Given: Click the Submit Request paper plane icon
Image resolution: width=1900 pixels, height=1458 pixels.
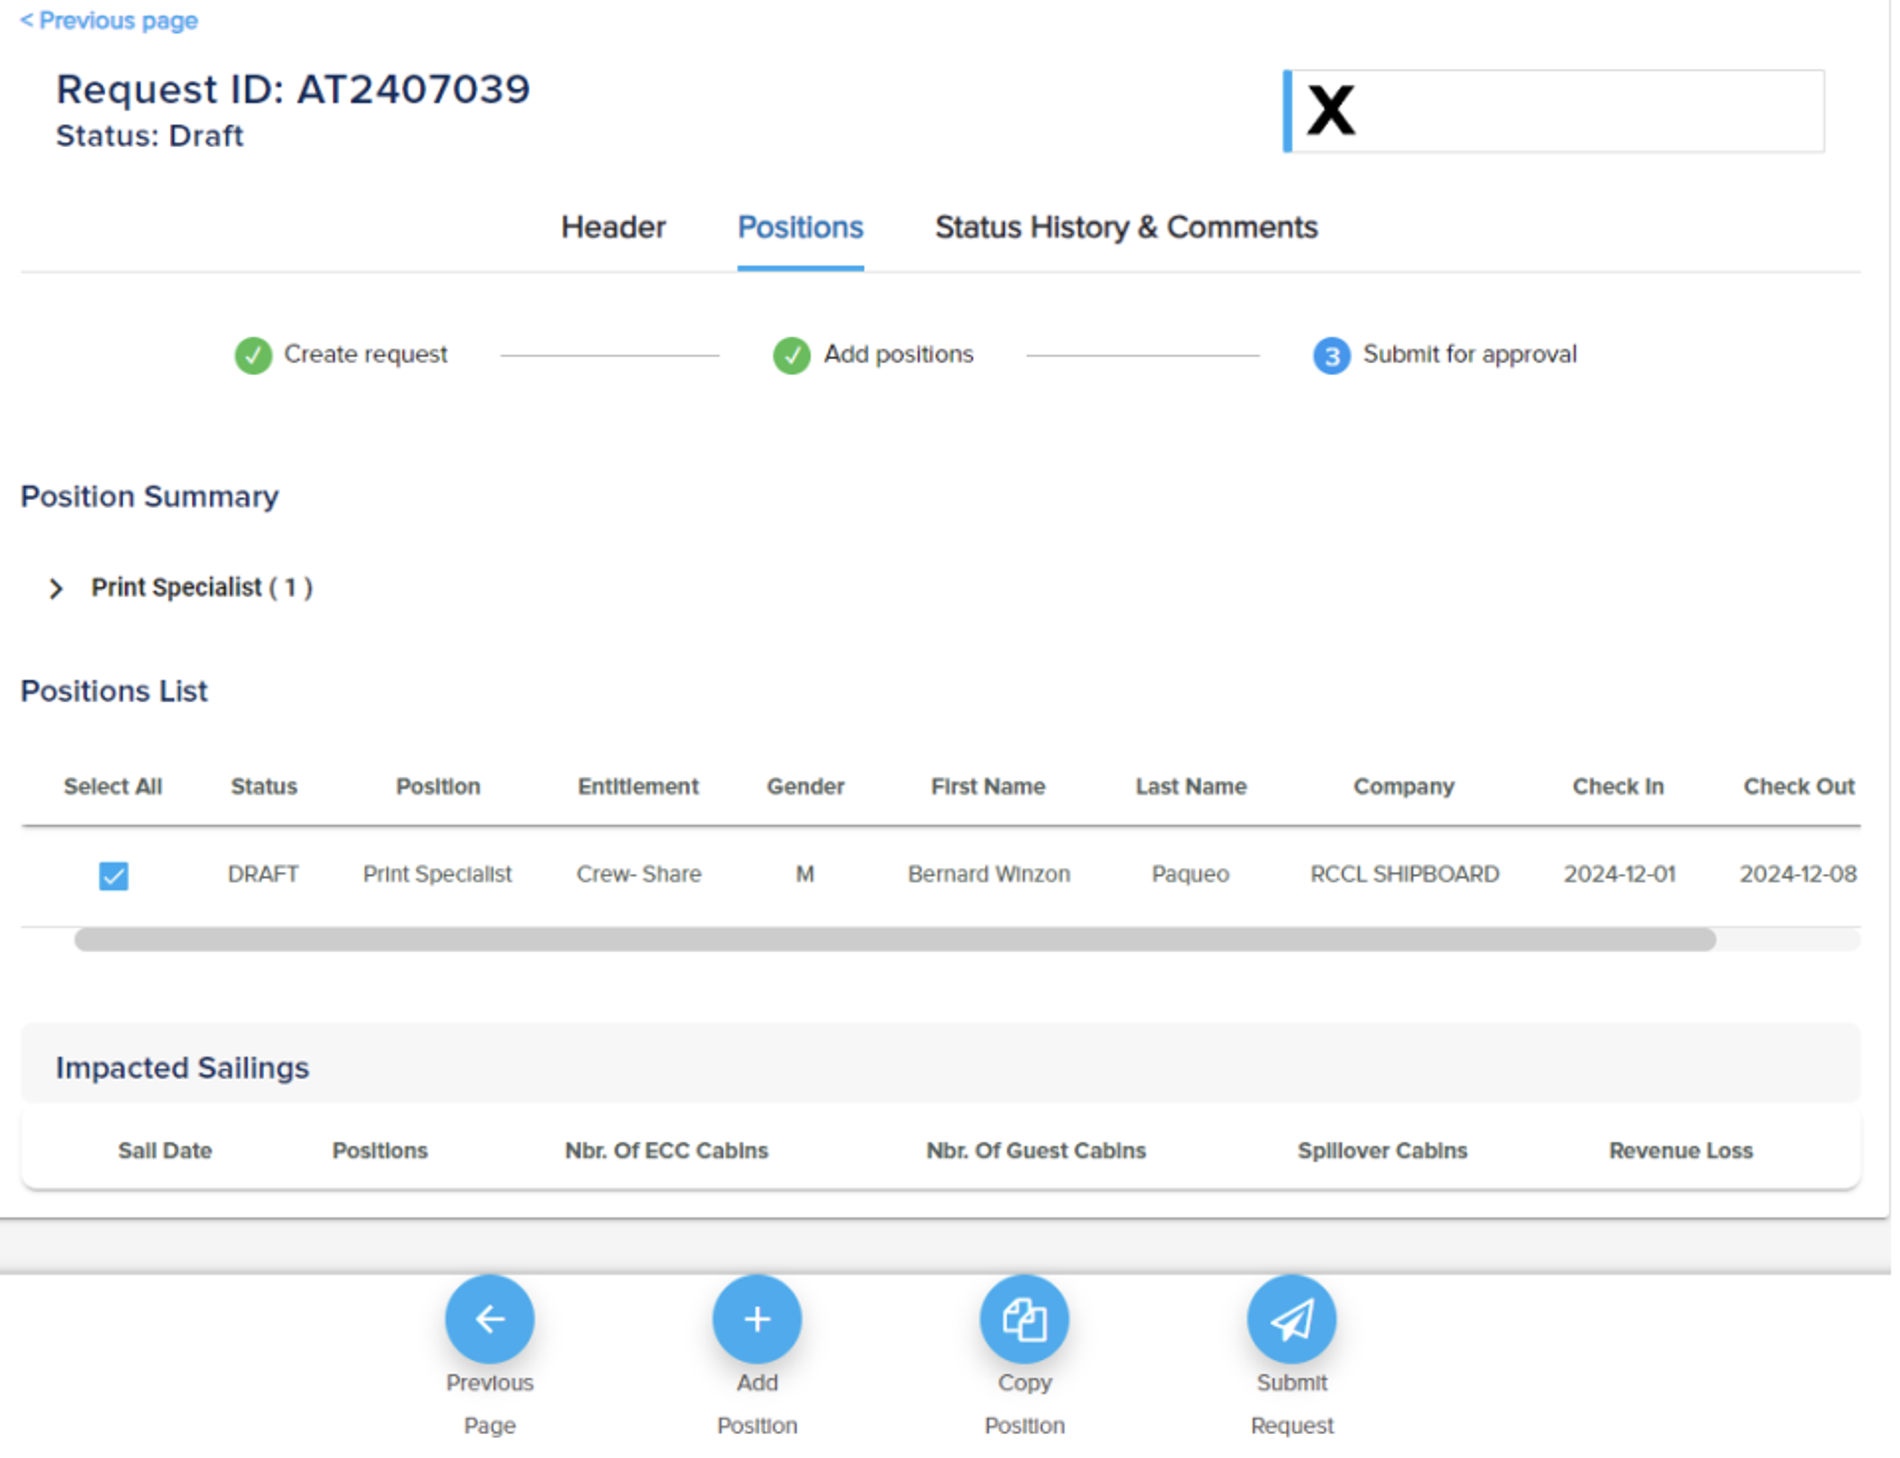Looking at the screenshot, I should coord(1291,1319).
